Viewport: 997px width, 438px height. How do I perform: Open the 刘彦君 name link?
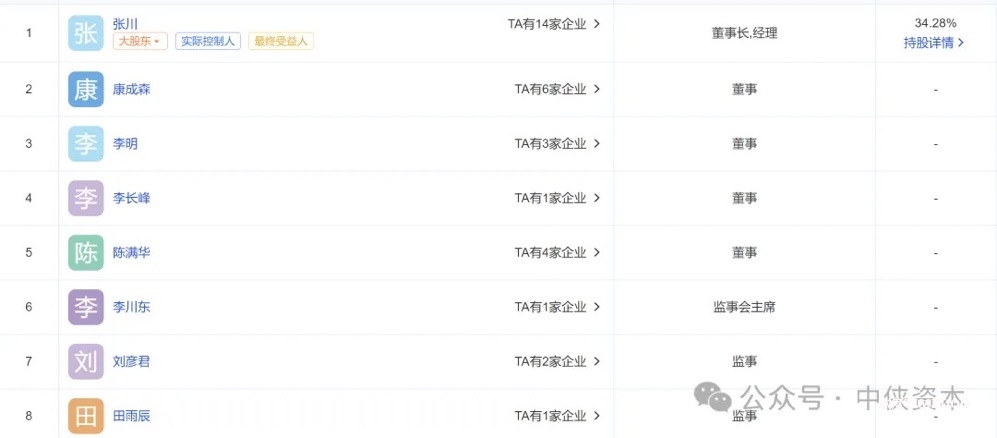[132, 362]
